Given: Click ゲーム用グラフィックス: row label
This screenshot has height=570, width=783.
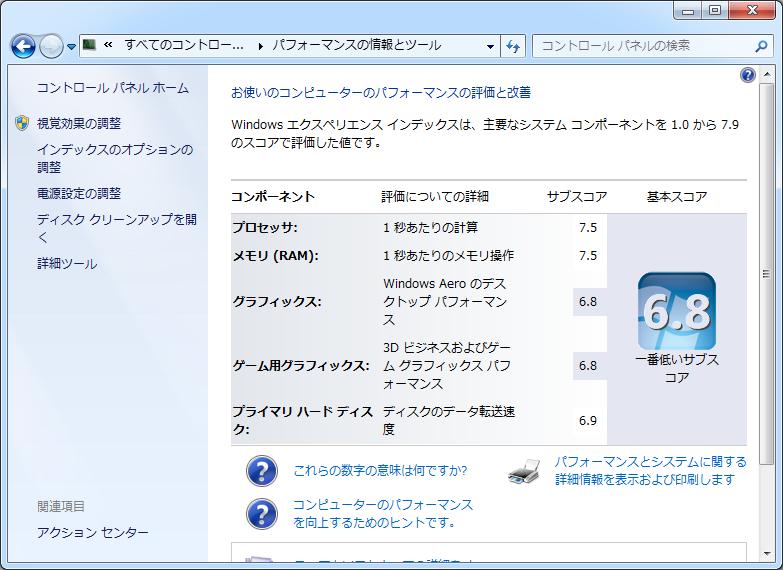Looking at the screenshot, I should [301, 365].
